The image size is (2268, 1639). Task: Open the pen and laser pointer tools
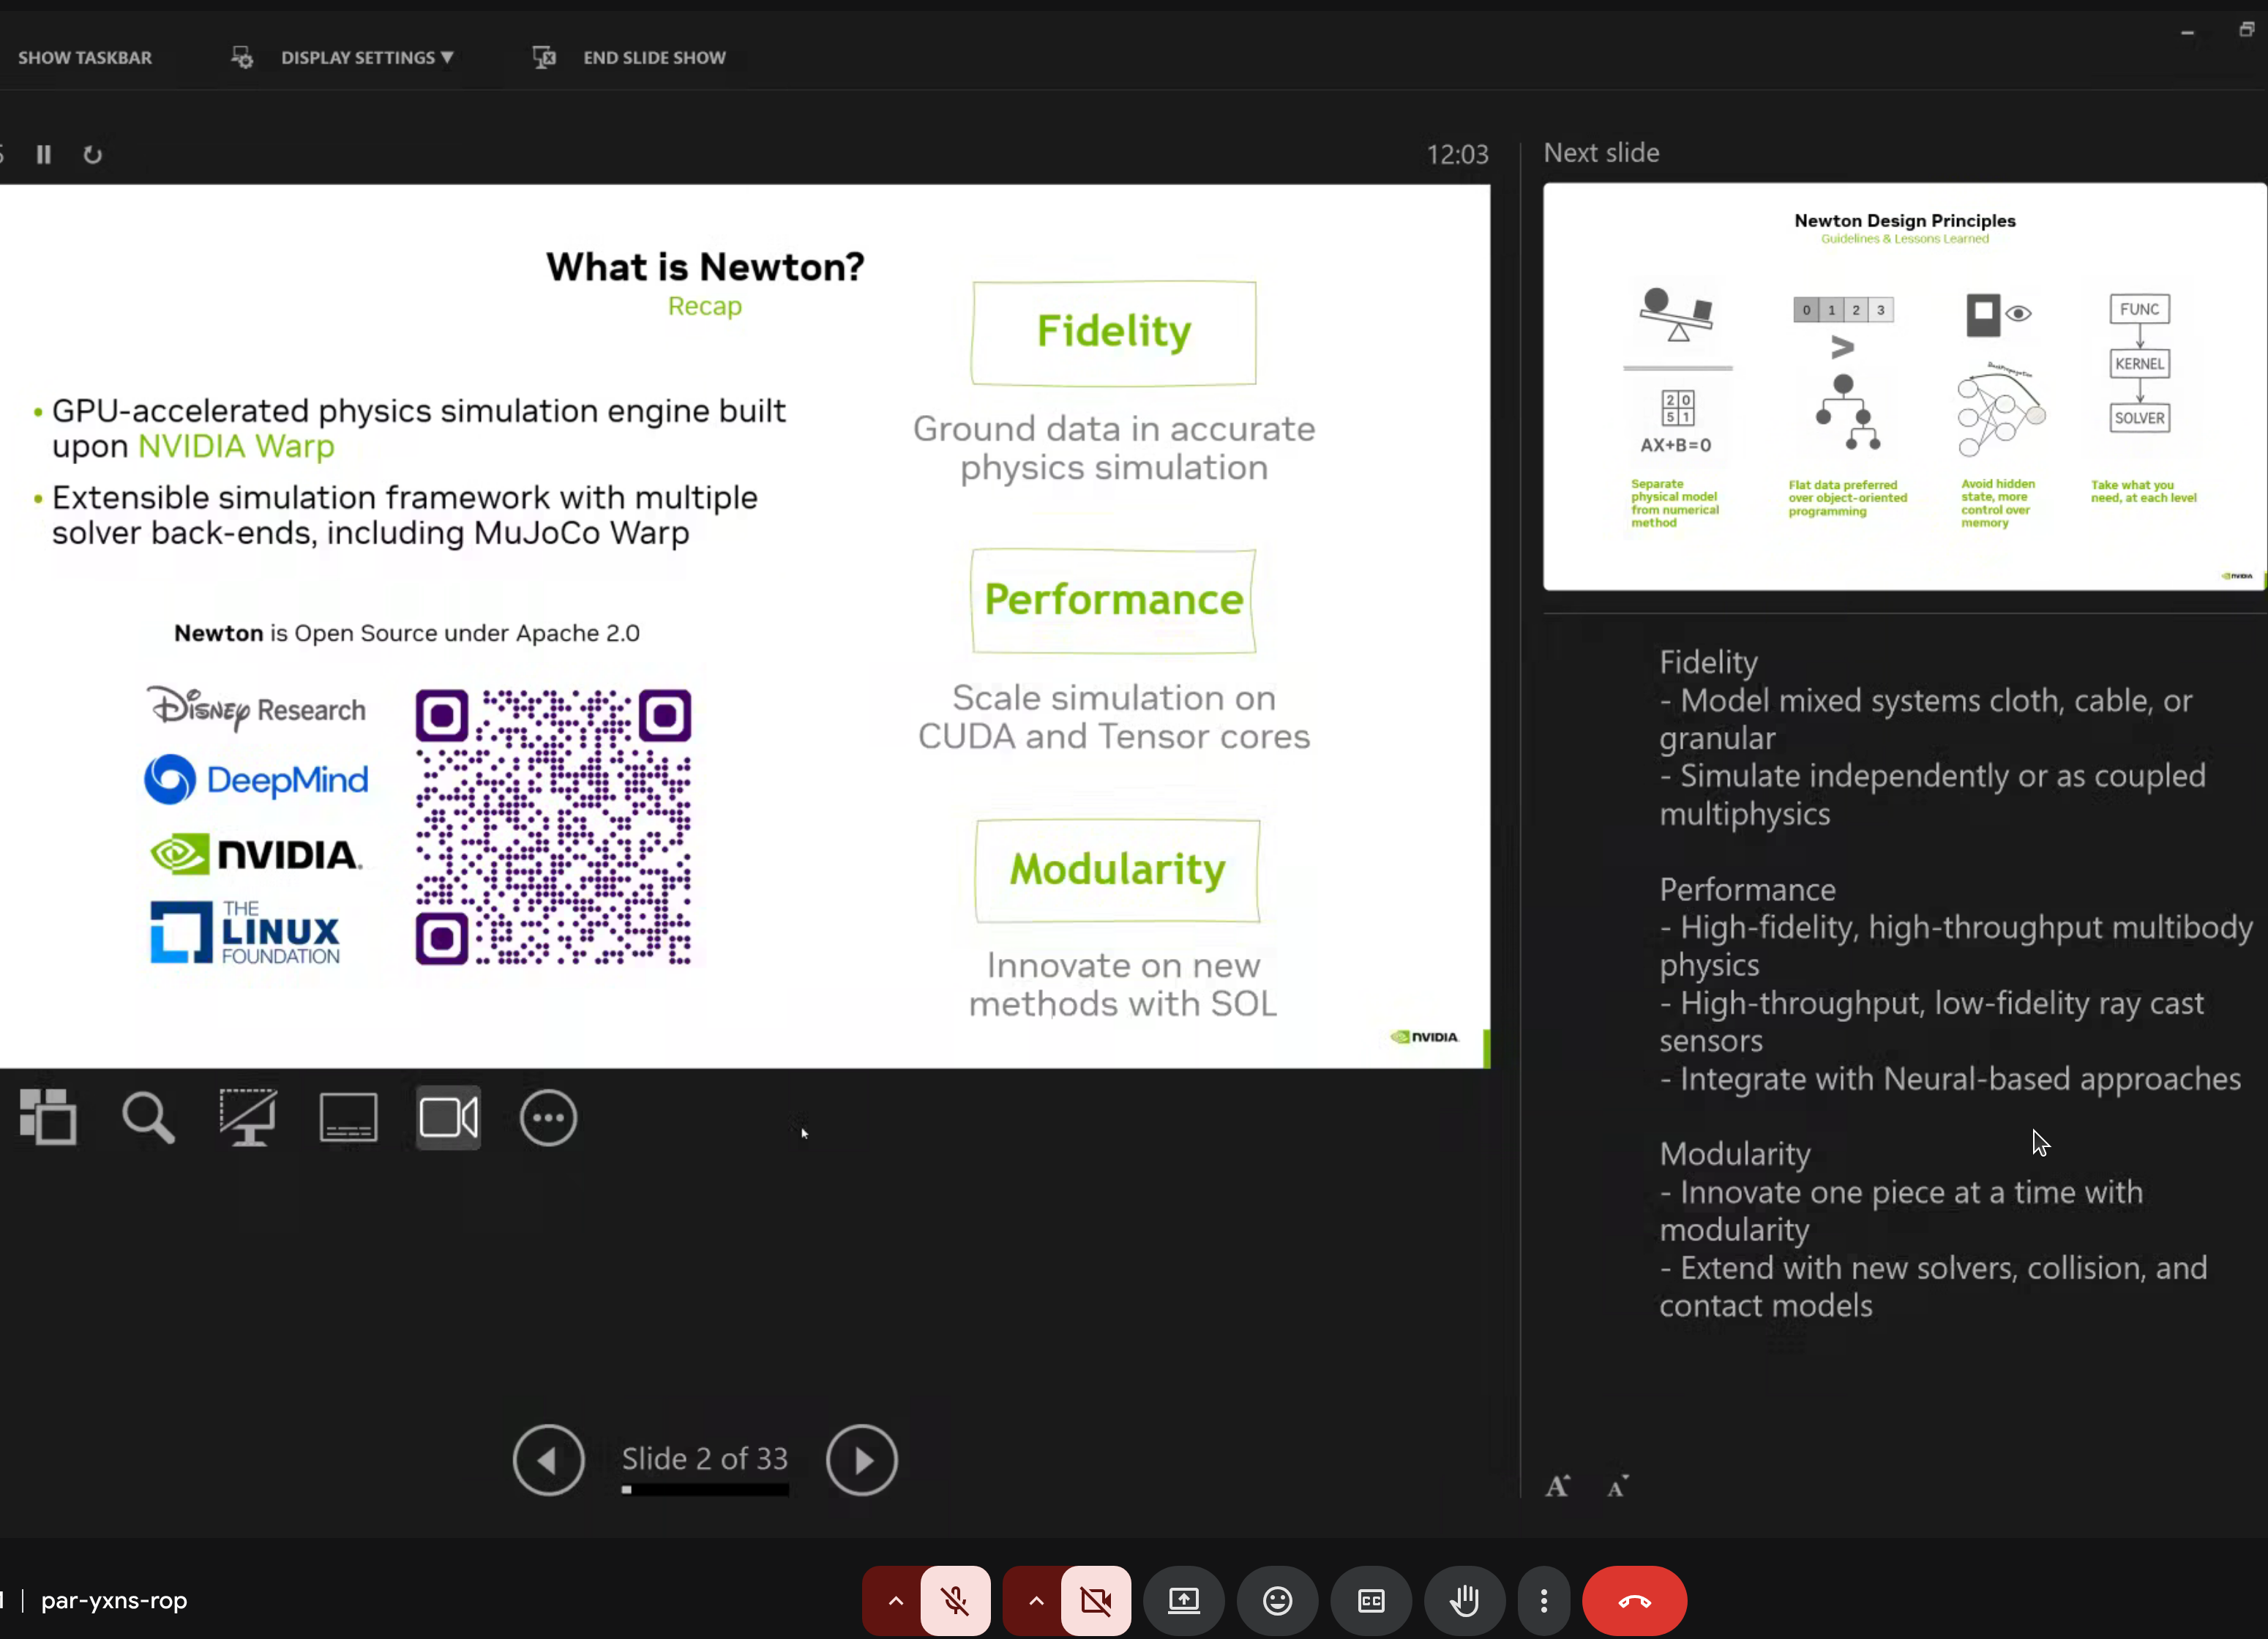(247, 1118)
